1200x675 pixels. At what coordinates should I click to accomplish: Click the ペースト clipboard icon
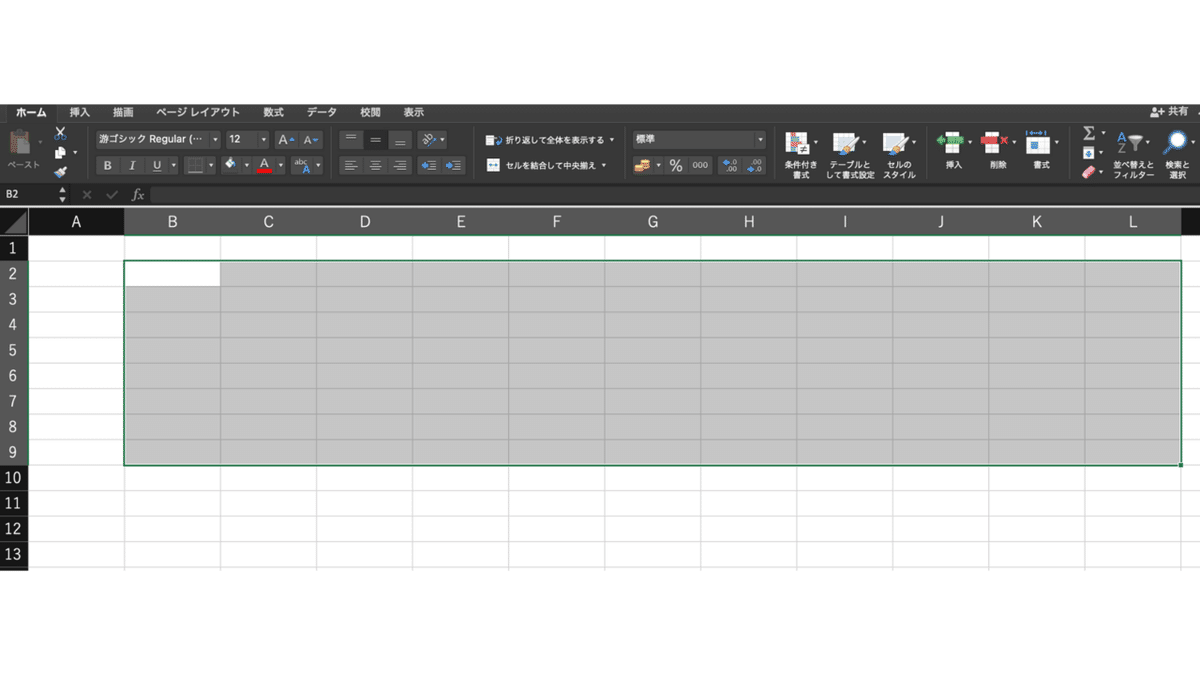coord(22,143)
